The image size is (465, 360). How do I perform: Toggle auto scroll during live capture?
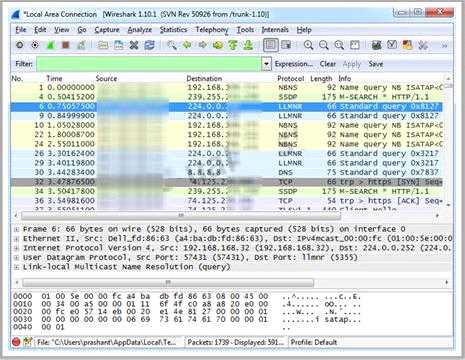pos(286,45)
